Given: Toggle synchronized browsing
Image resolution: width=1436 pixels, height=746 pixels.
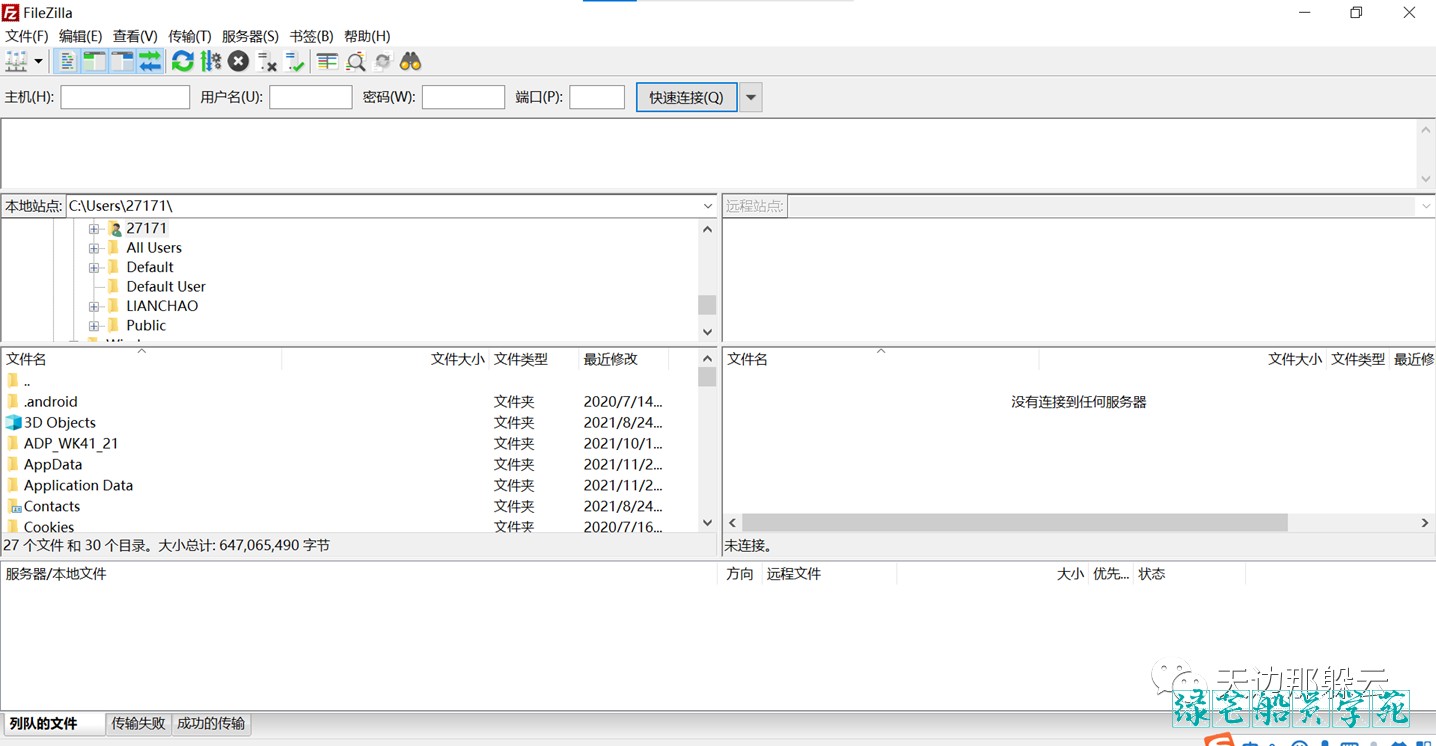Looking at the screenshot, I should coord(383,62).
